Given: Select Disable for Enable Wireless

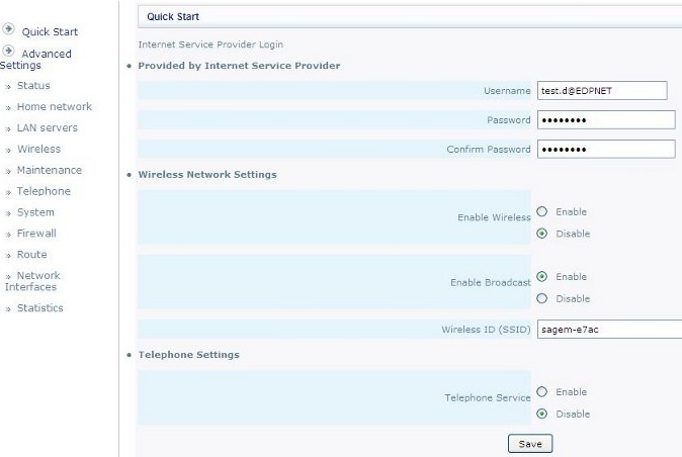Looking at the screenshot, I should 542,234.
